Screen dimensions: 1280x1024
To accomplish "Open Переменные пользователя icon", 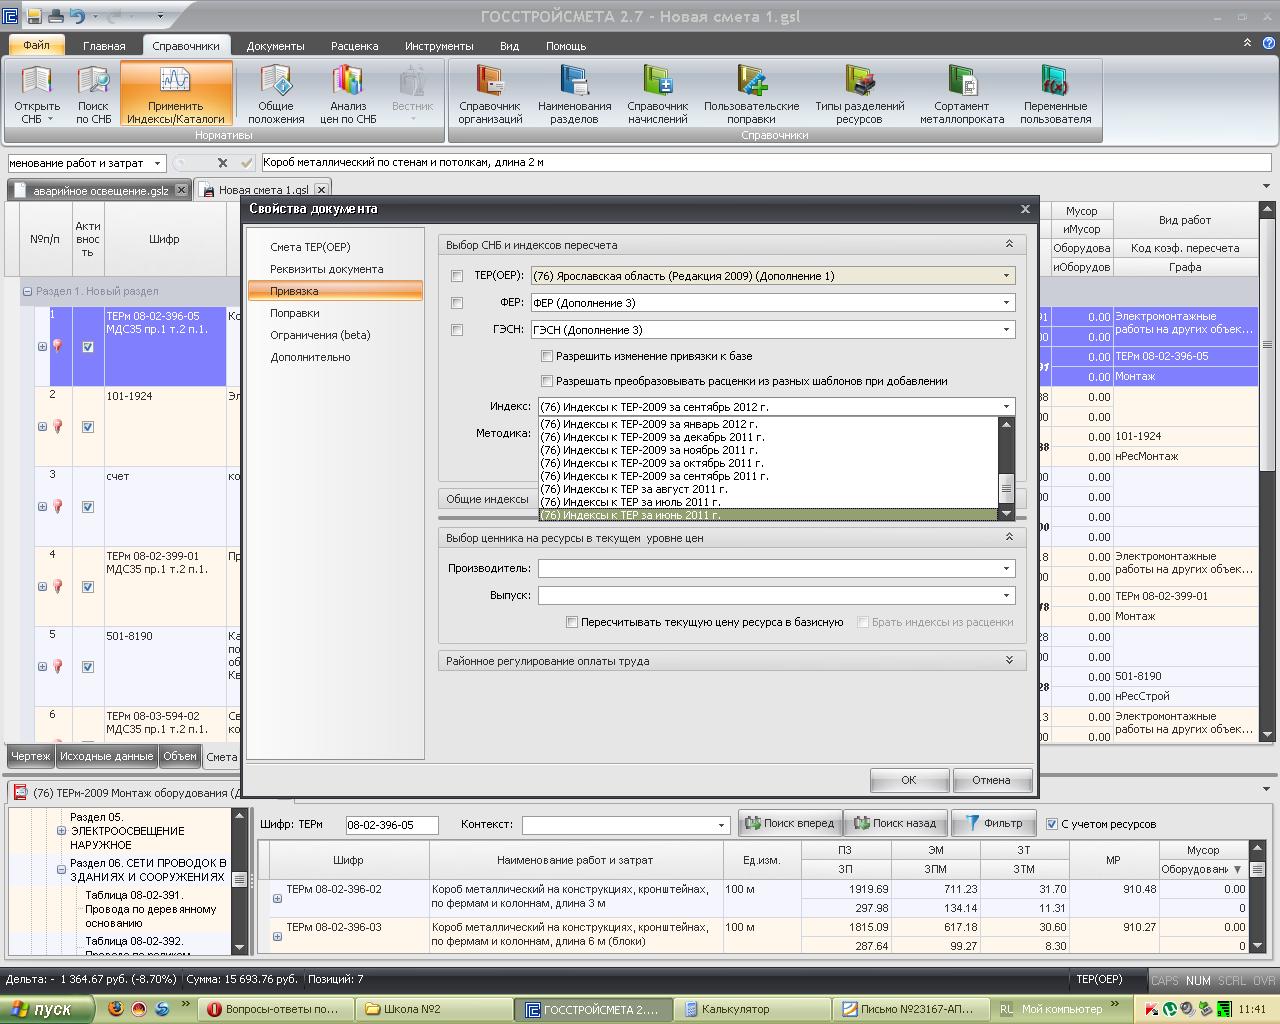I will point(1055,95).
